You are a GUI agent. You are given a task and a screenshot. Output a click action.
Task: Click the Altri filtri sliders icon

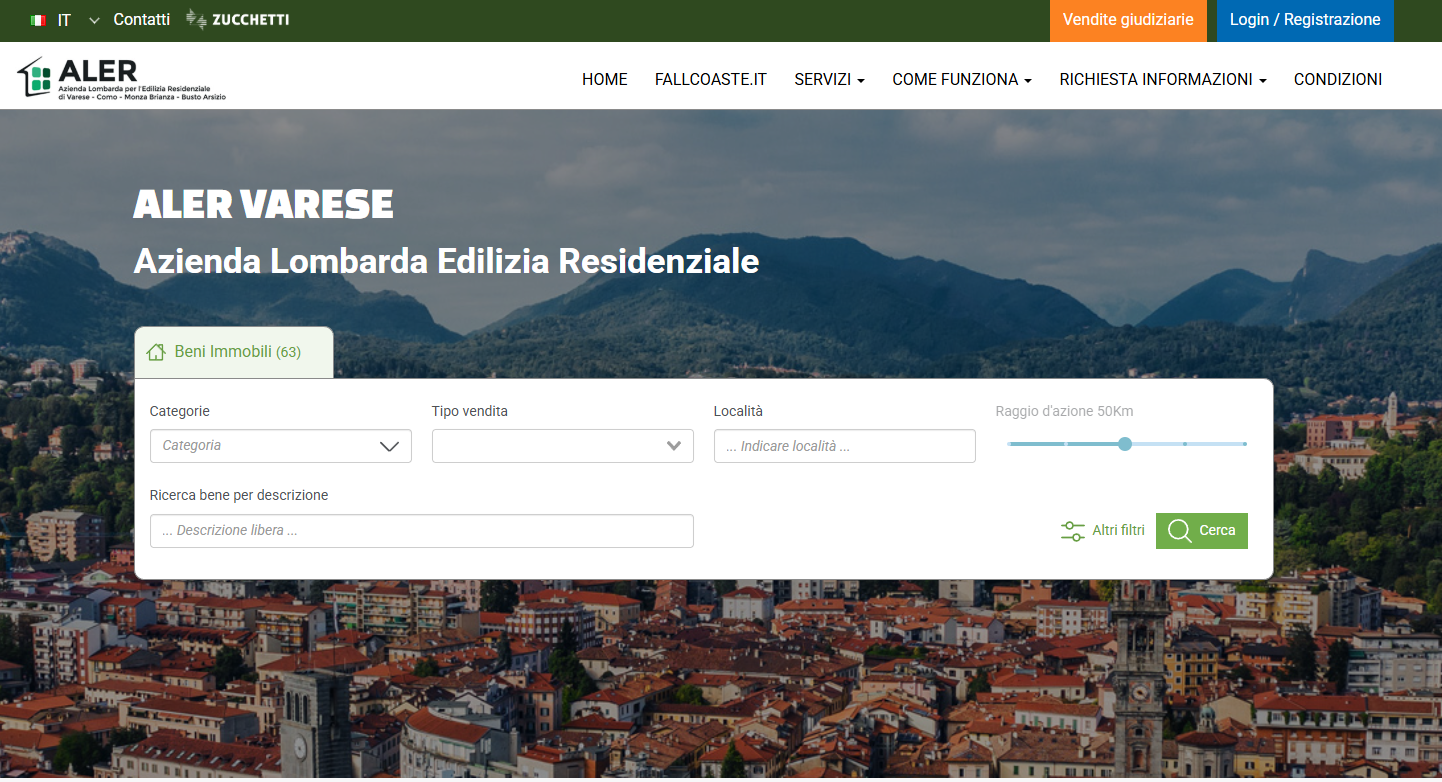[1072, 531]
